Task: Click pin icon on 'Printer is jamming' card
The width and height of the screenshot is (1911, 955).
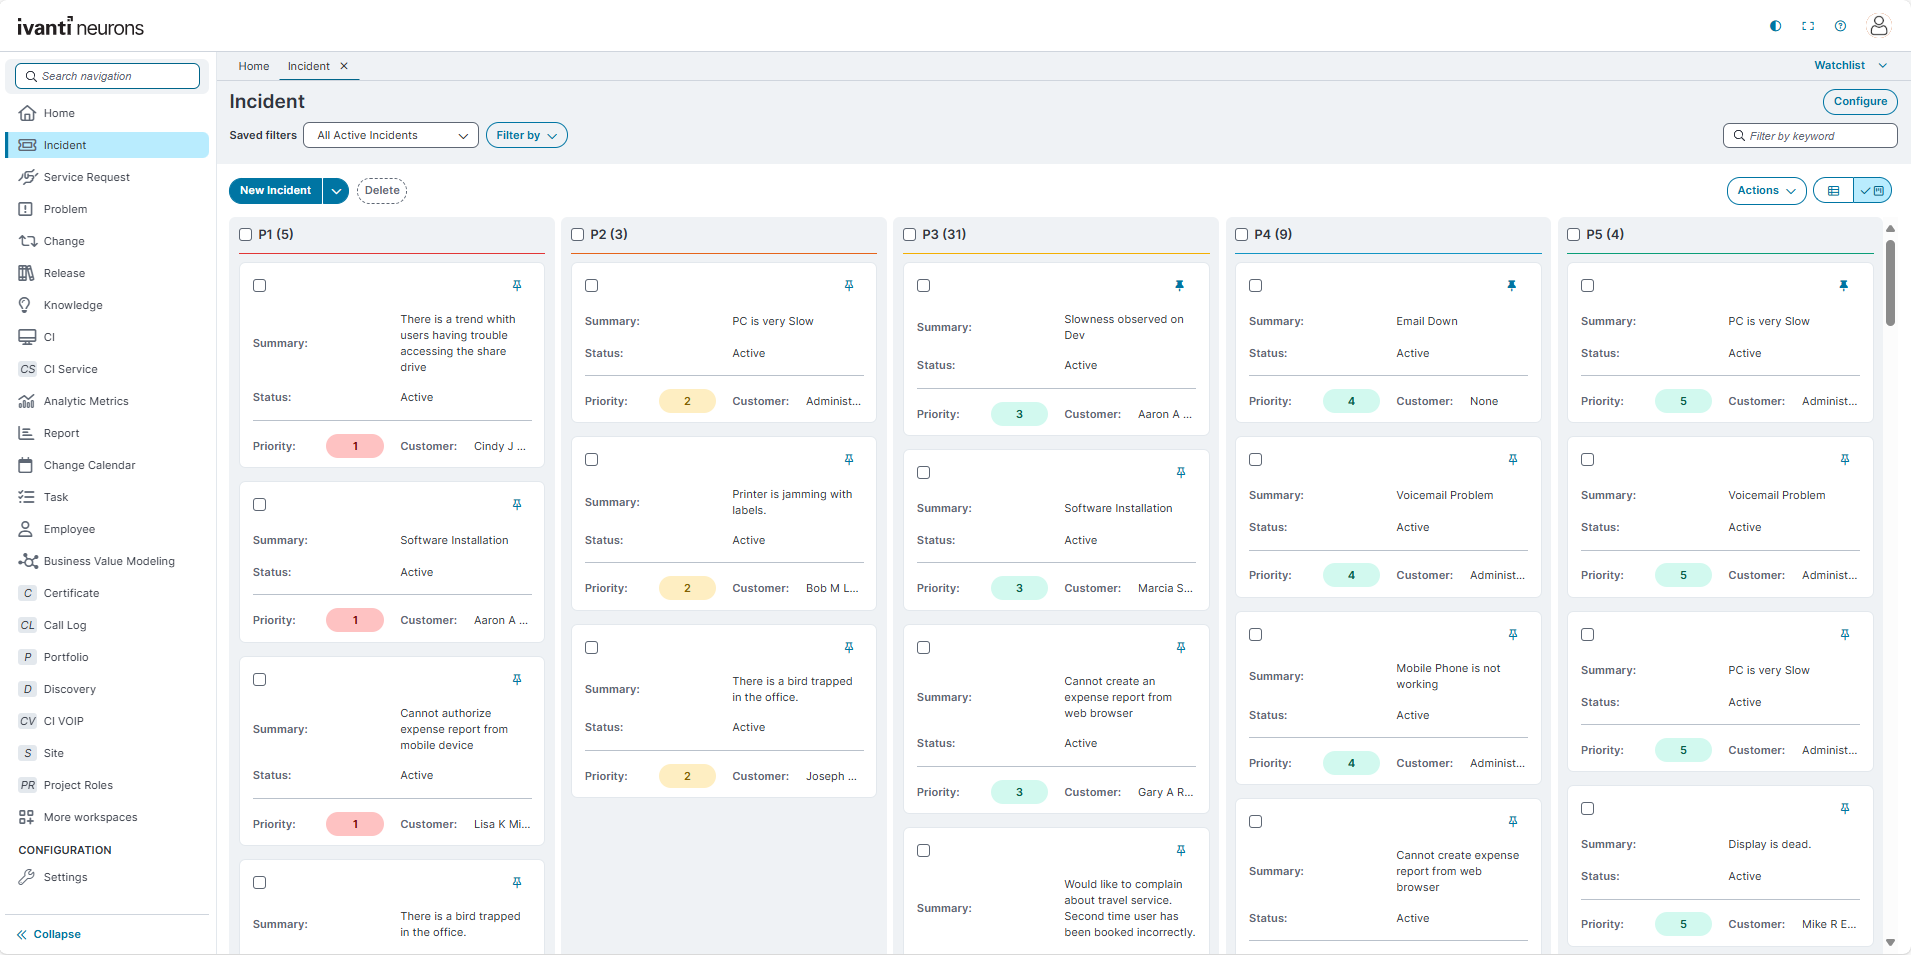Action: tap(848, 460)
